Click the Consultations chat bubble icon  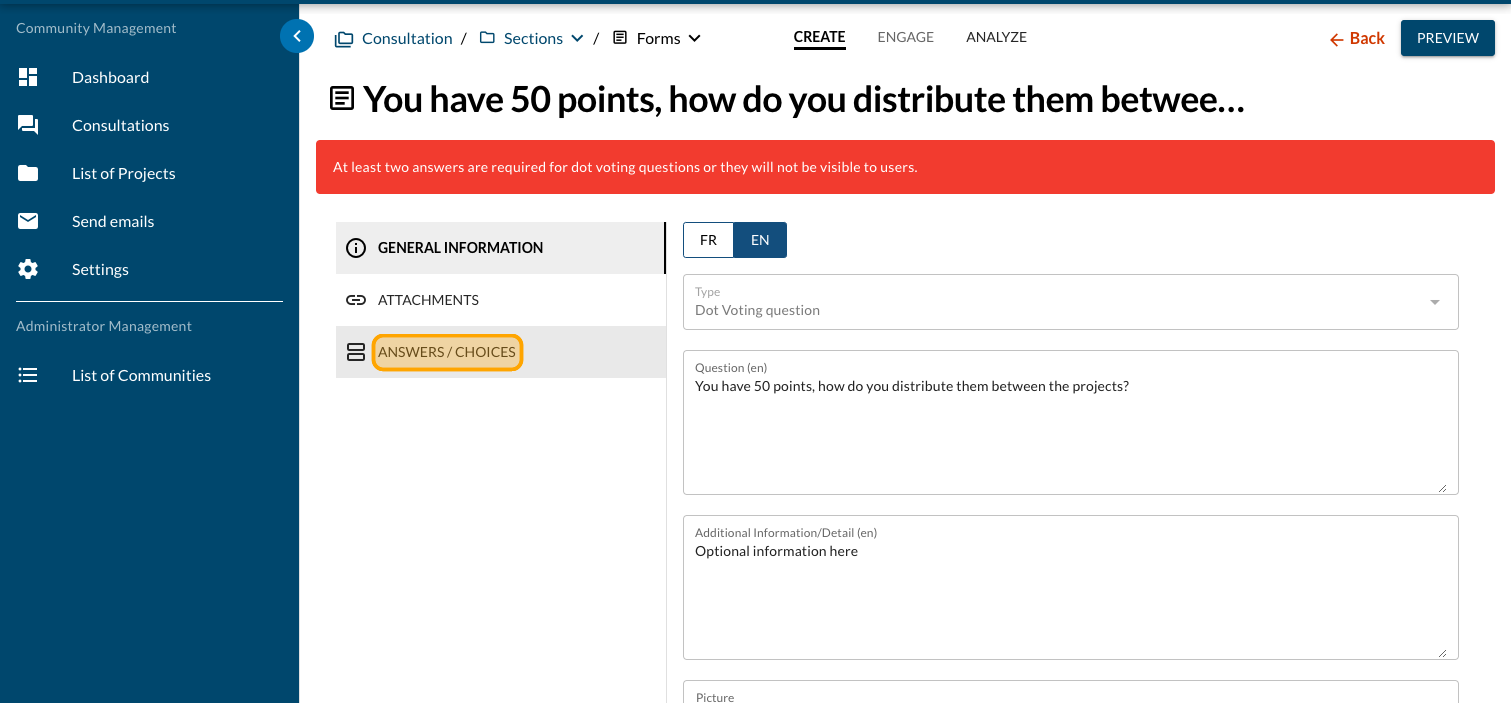tap(28, 125)
